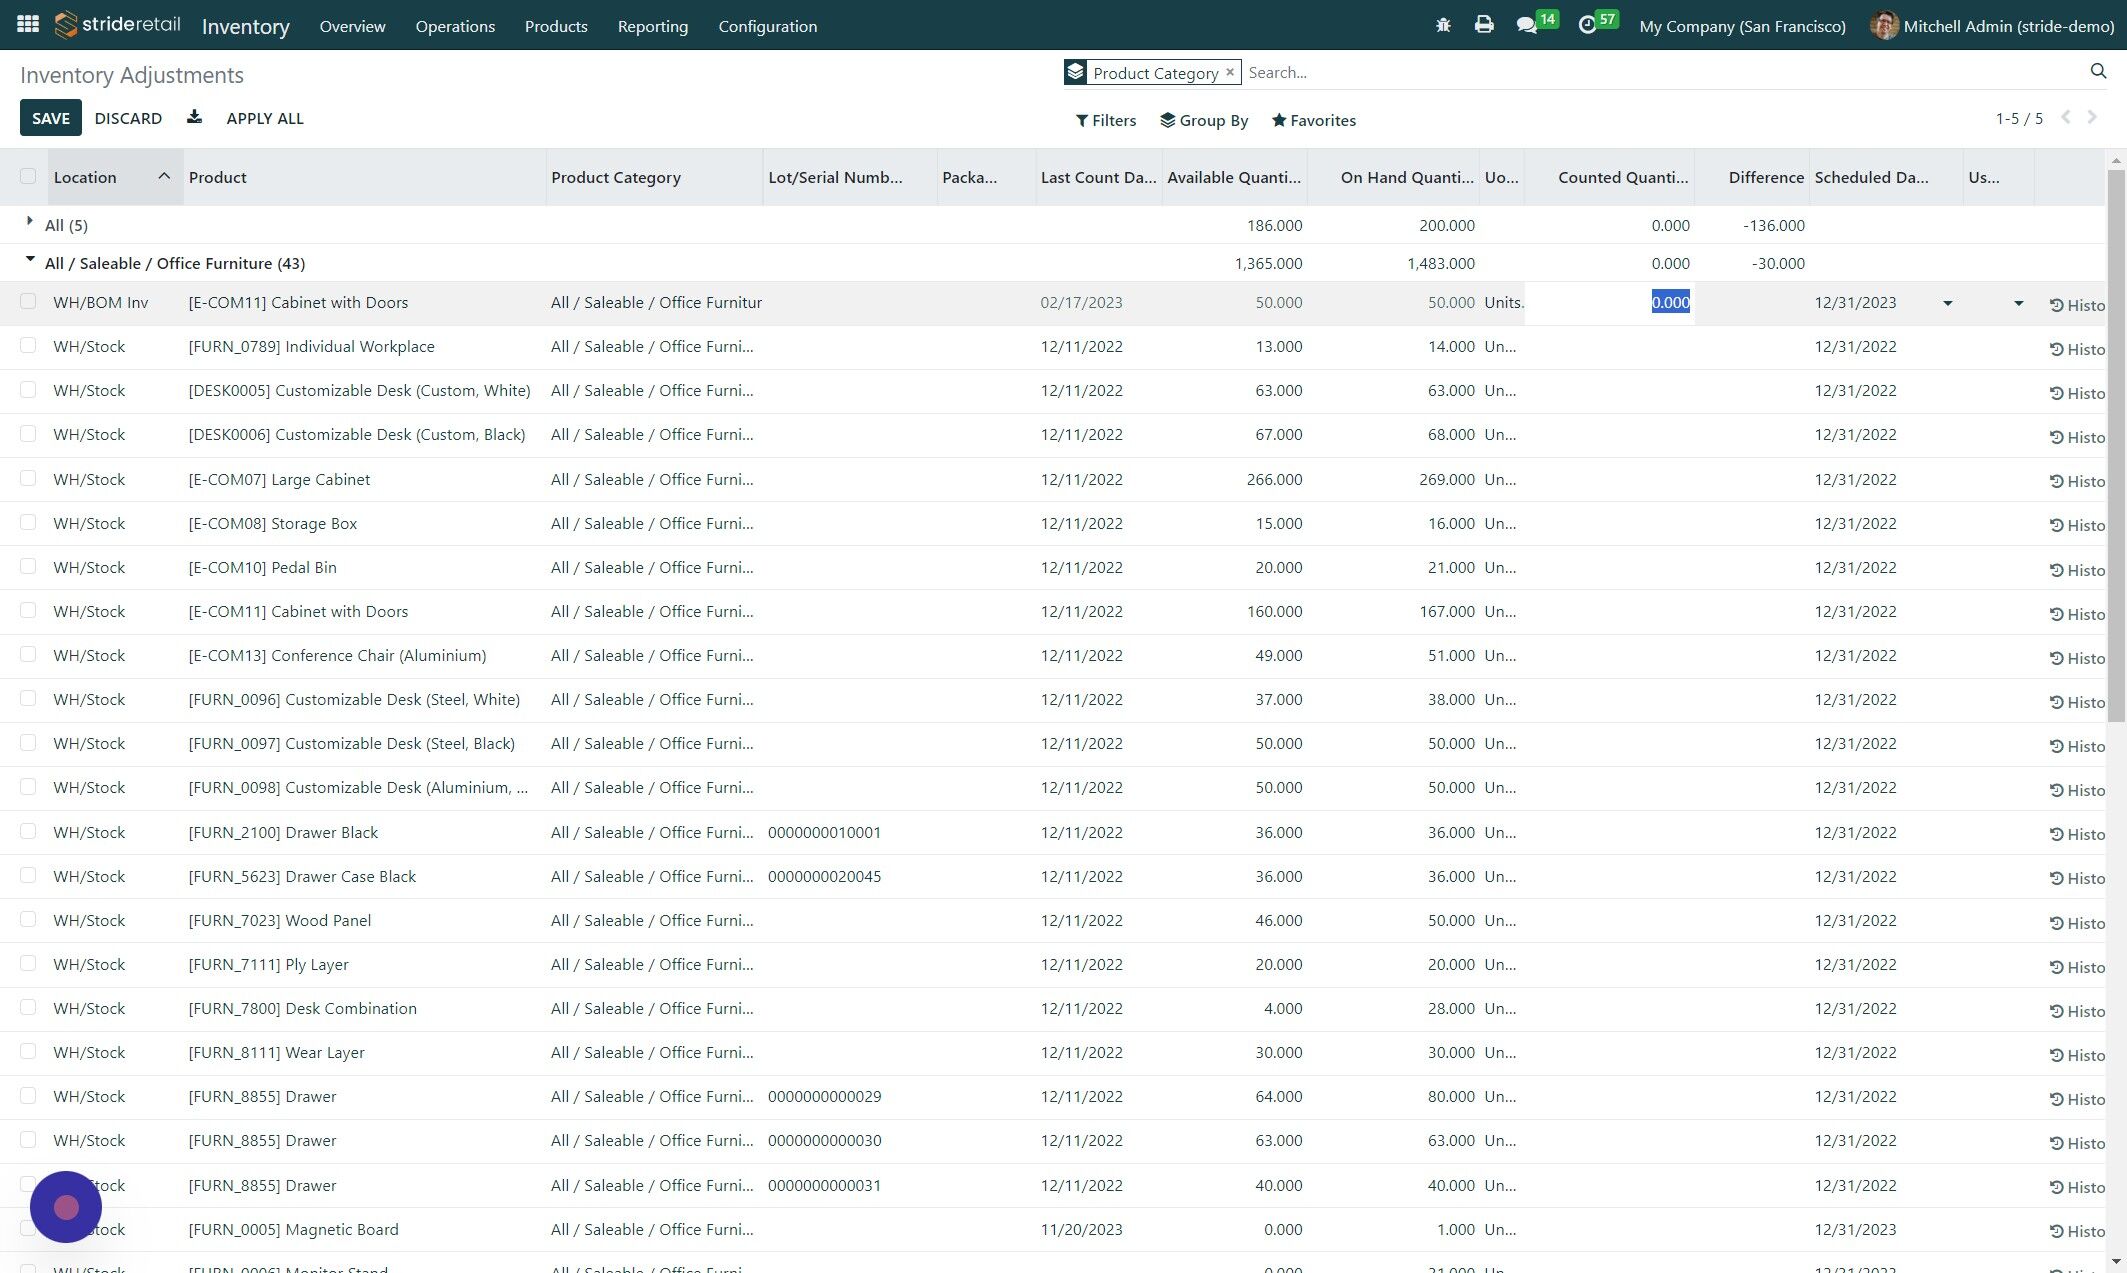
Task: Open the Reporting menu
Action: 652,26
